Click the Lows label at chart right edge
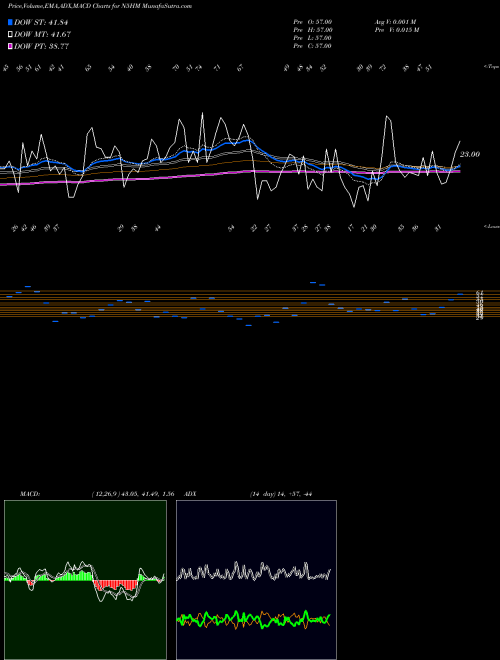The width and height of the screenshot is (500, 660). (491, 226)
